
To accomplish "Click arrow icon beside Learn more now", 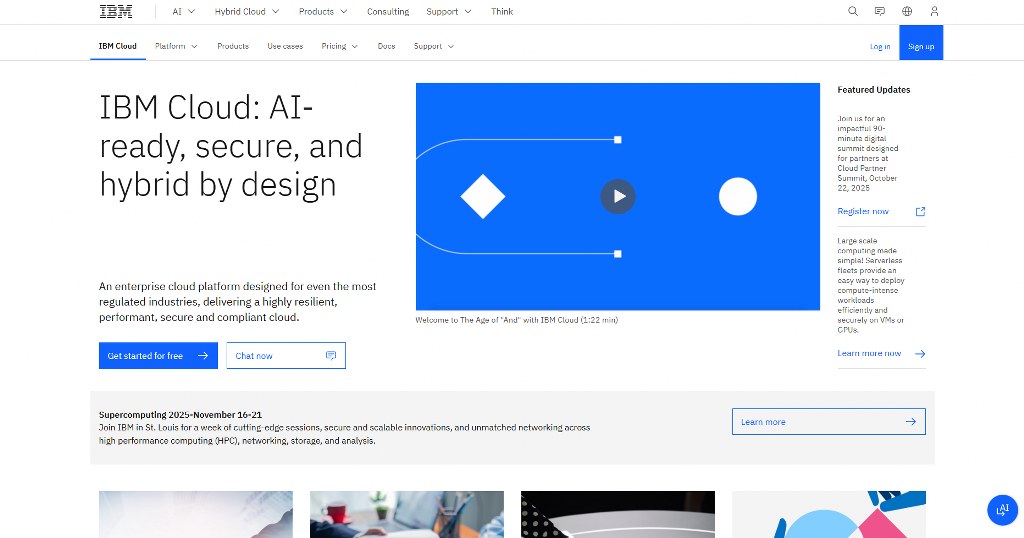I will (920, 354).
